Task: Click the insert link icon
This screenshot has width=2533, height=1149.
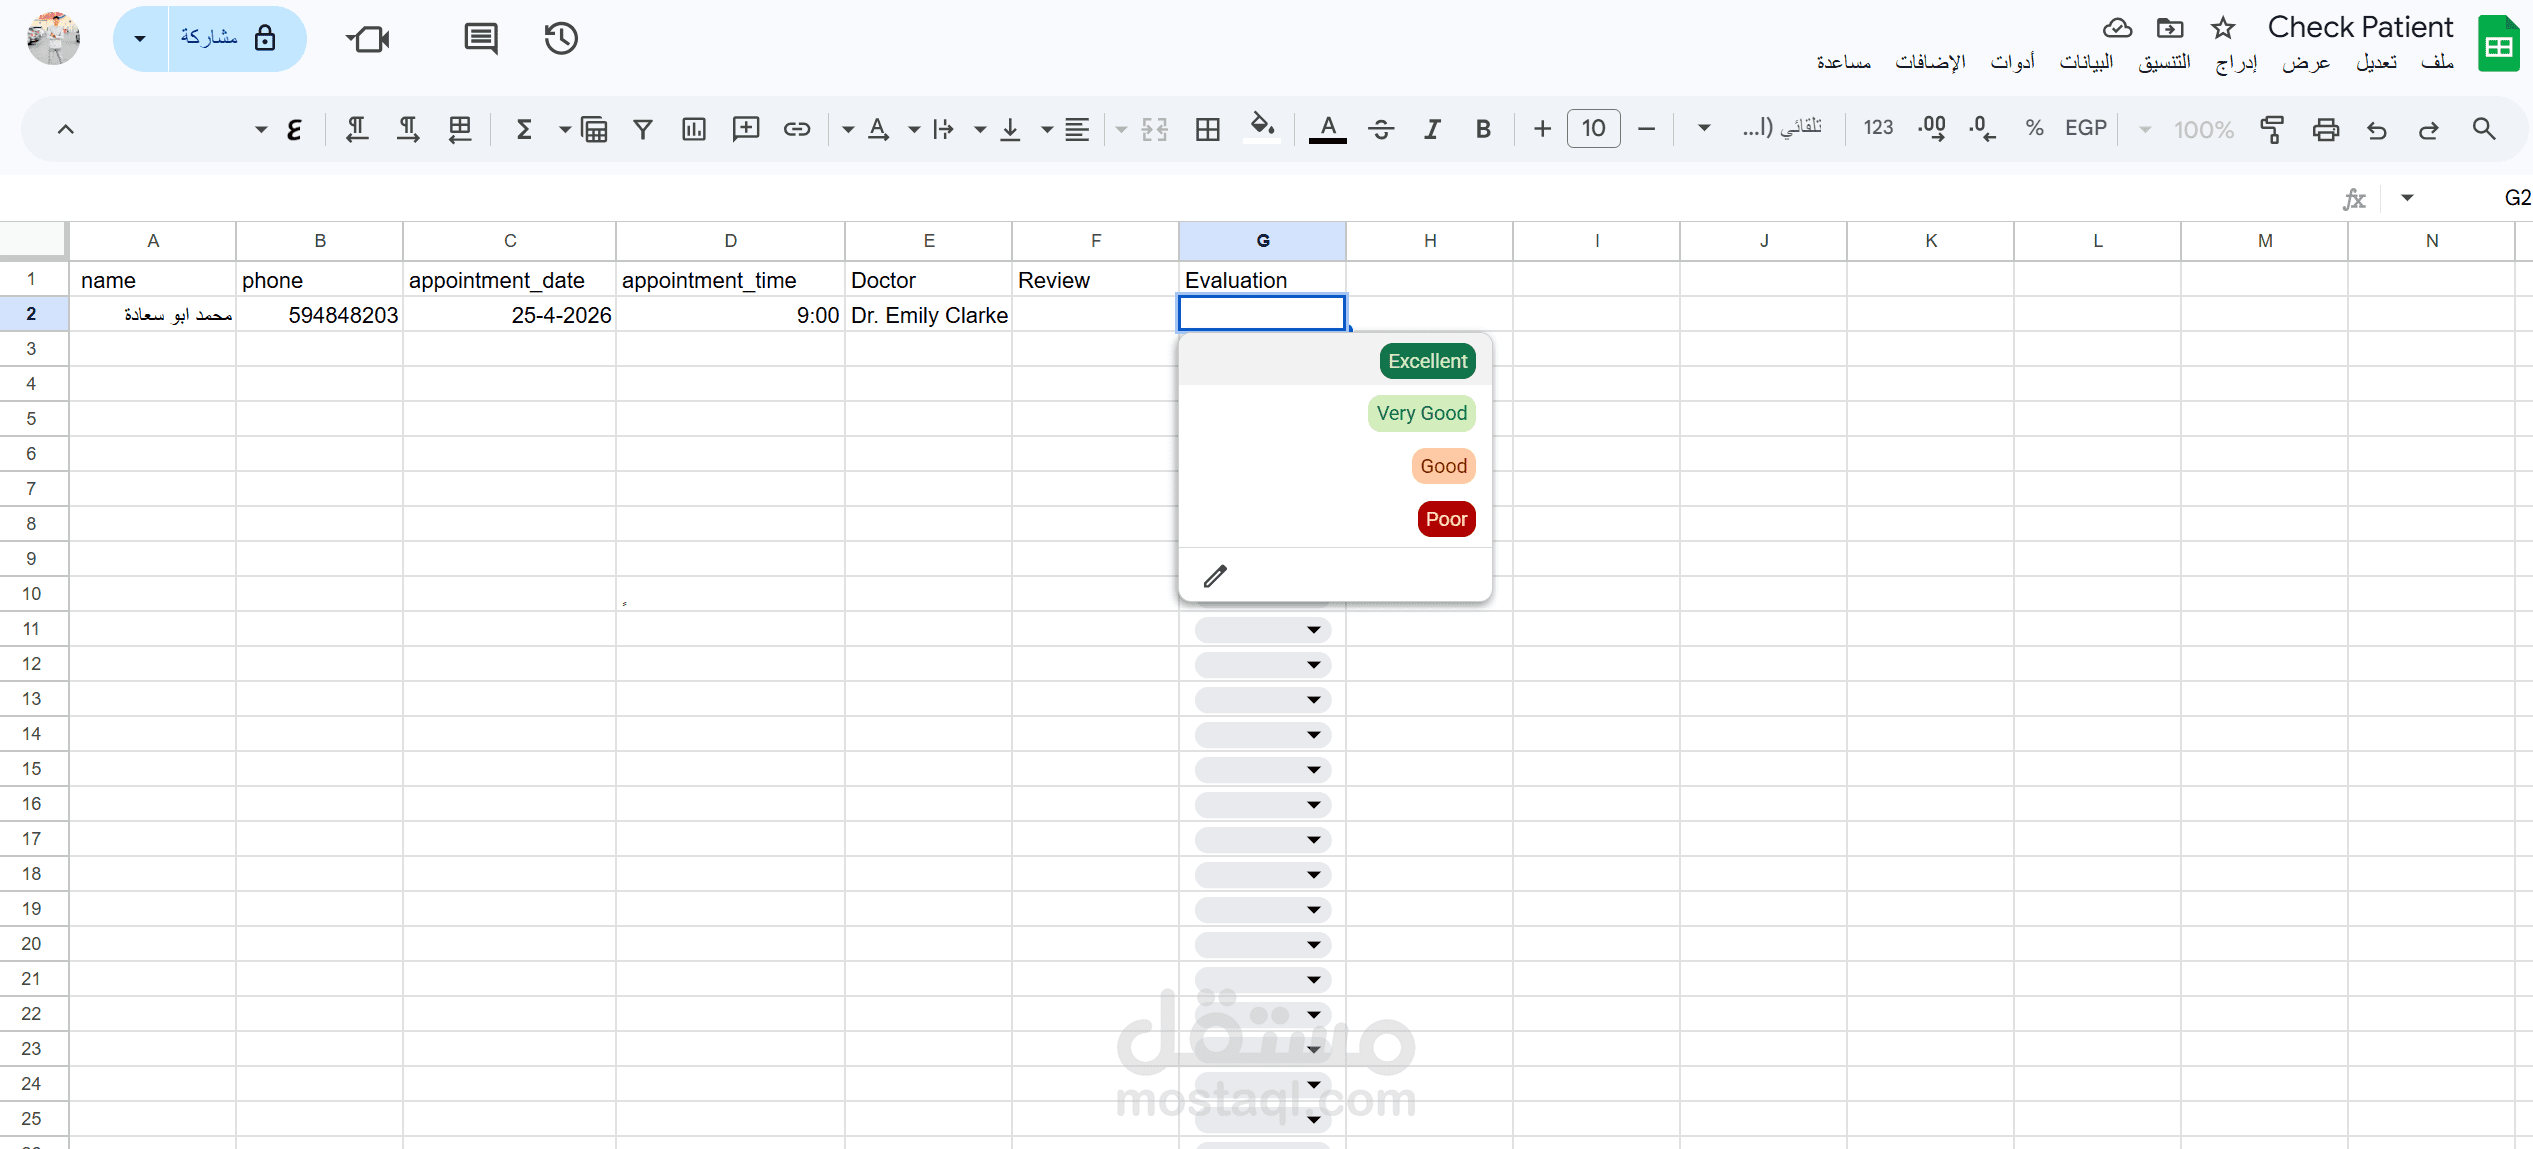Action: pos(796,129)
